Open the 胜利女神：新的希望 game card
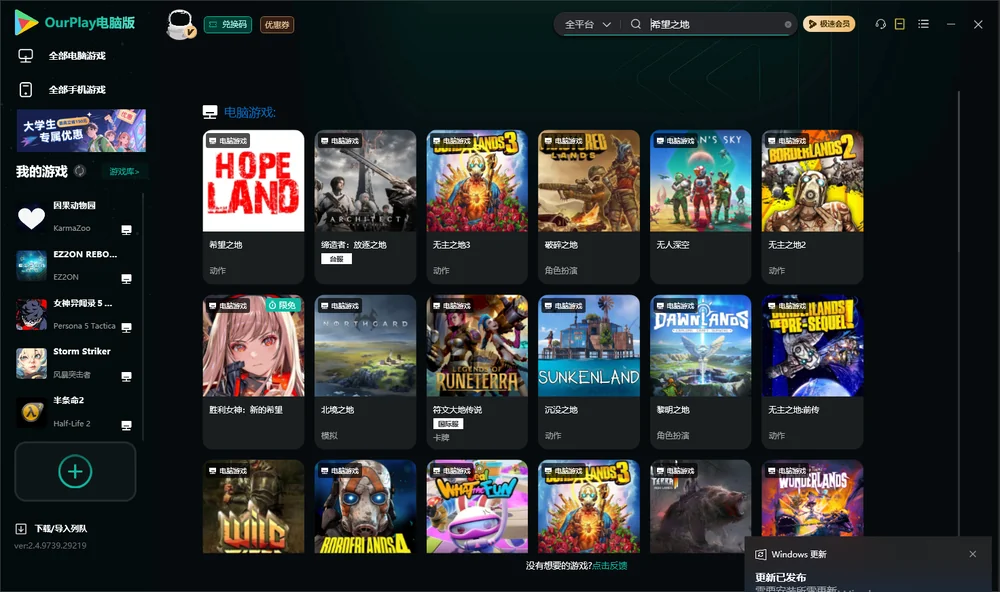The height and width of the screenshot is (592, 1000). (x=253, y=372)
